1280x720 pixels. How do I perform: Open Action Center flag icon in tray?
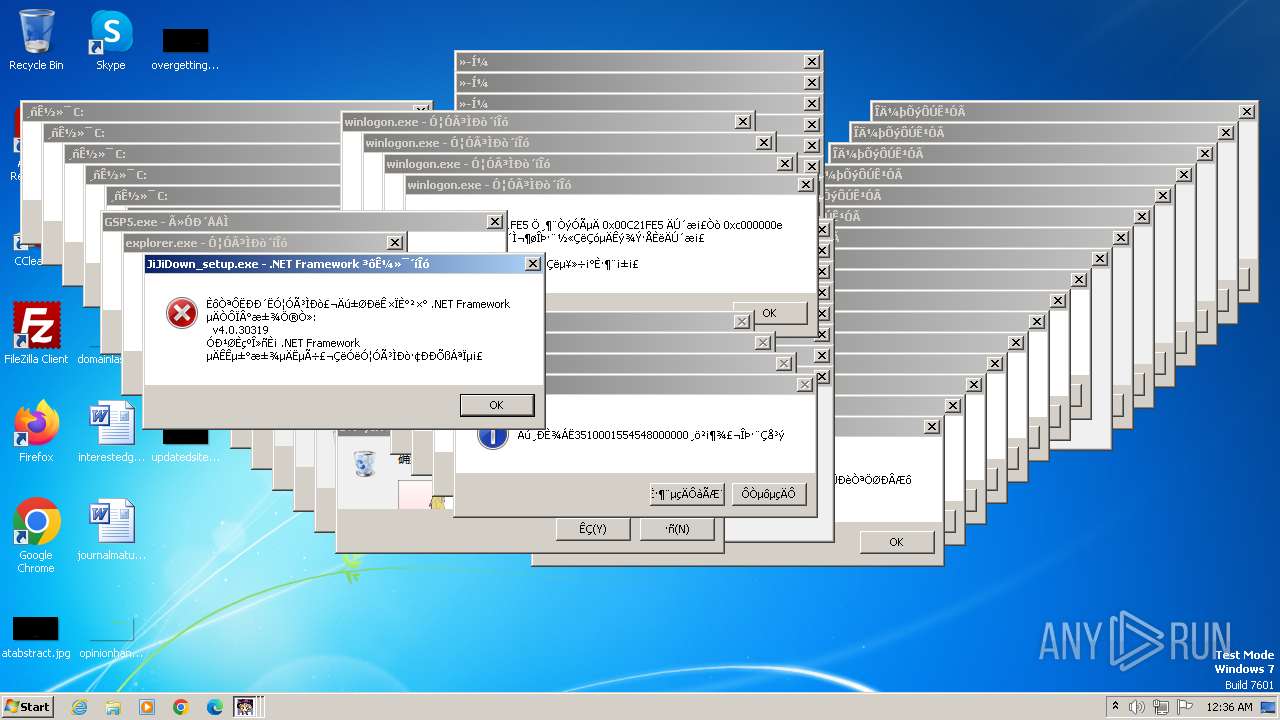1185,707
